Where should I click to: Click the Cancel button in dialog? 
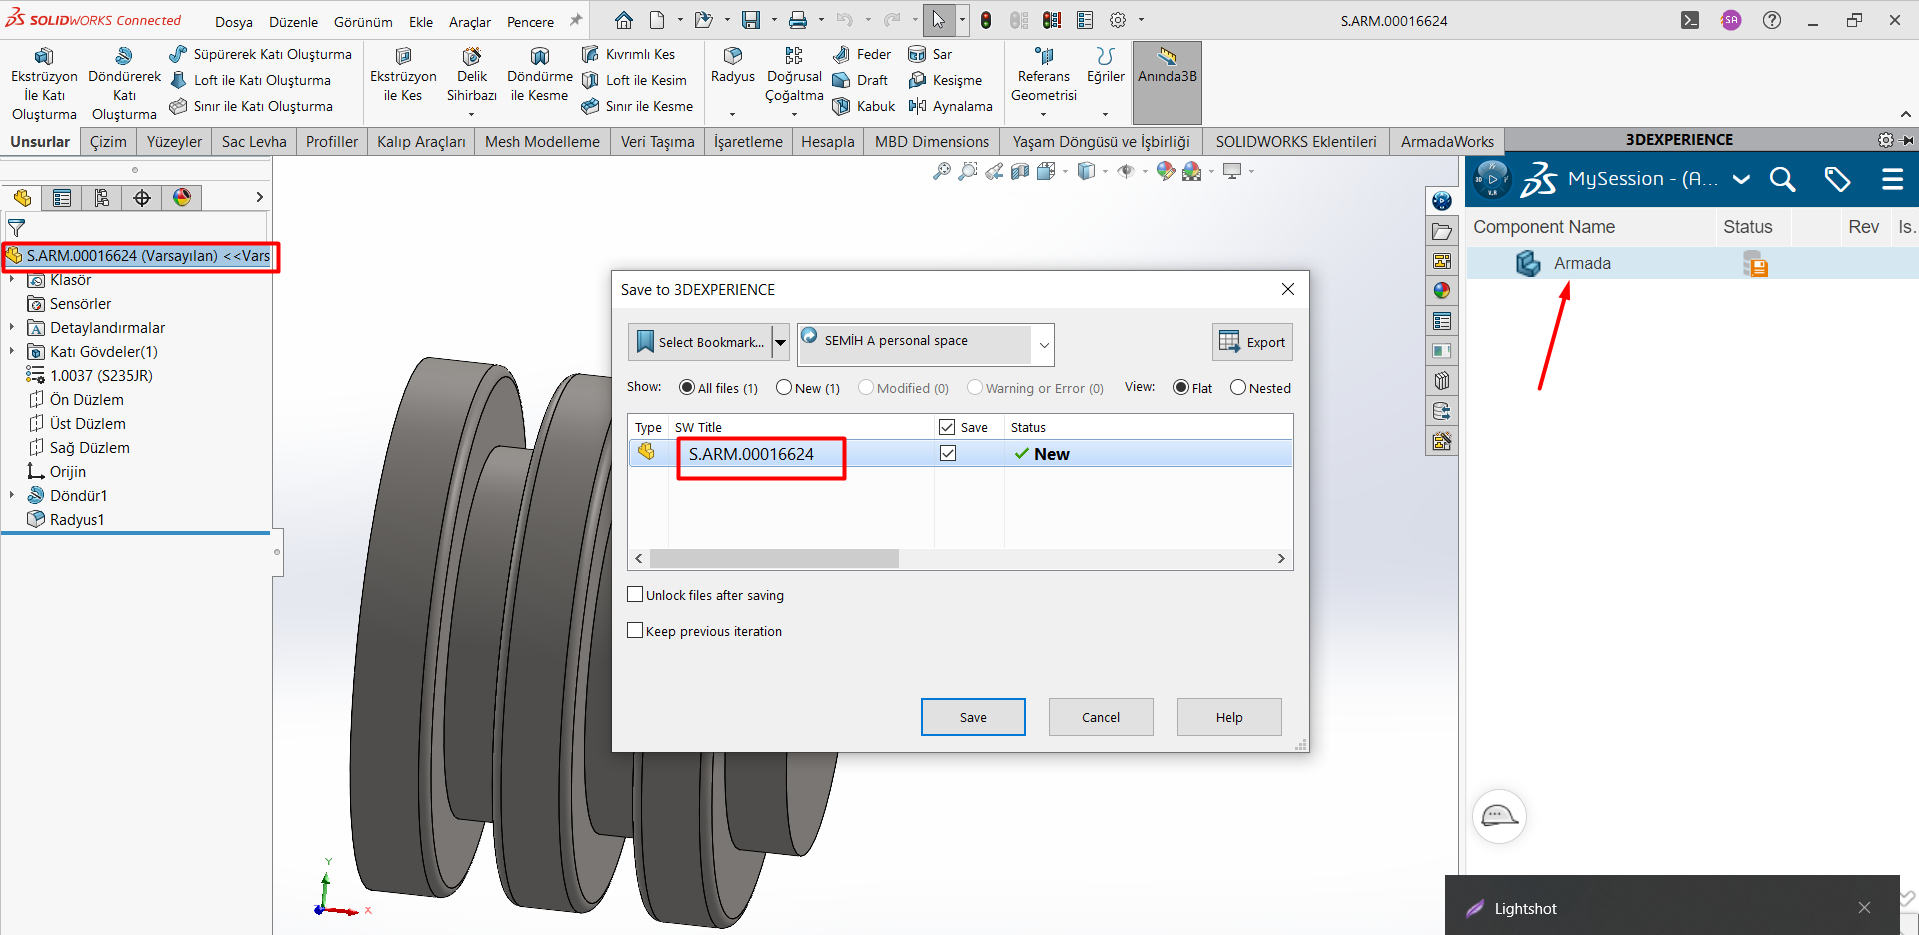[x=1101, y=717]
